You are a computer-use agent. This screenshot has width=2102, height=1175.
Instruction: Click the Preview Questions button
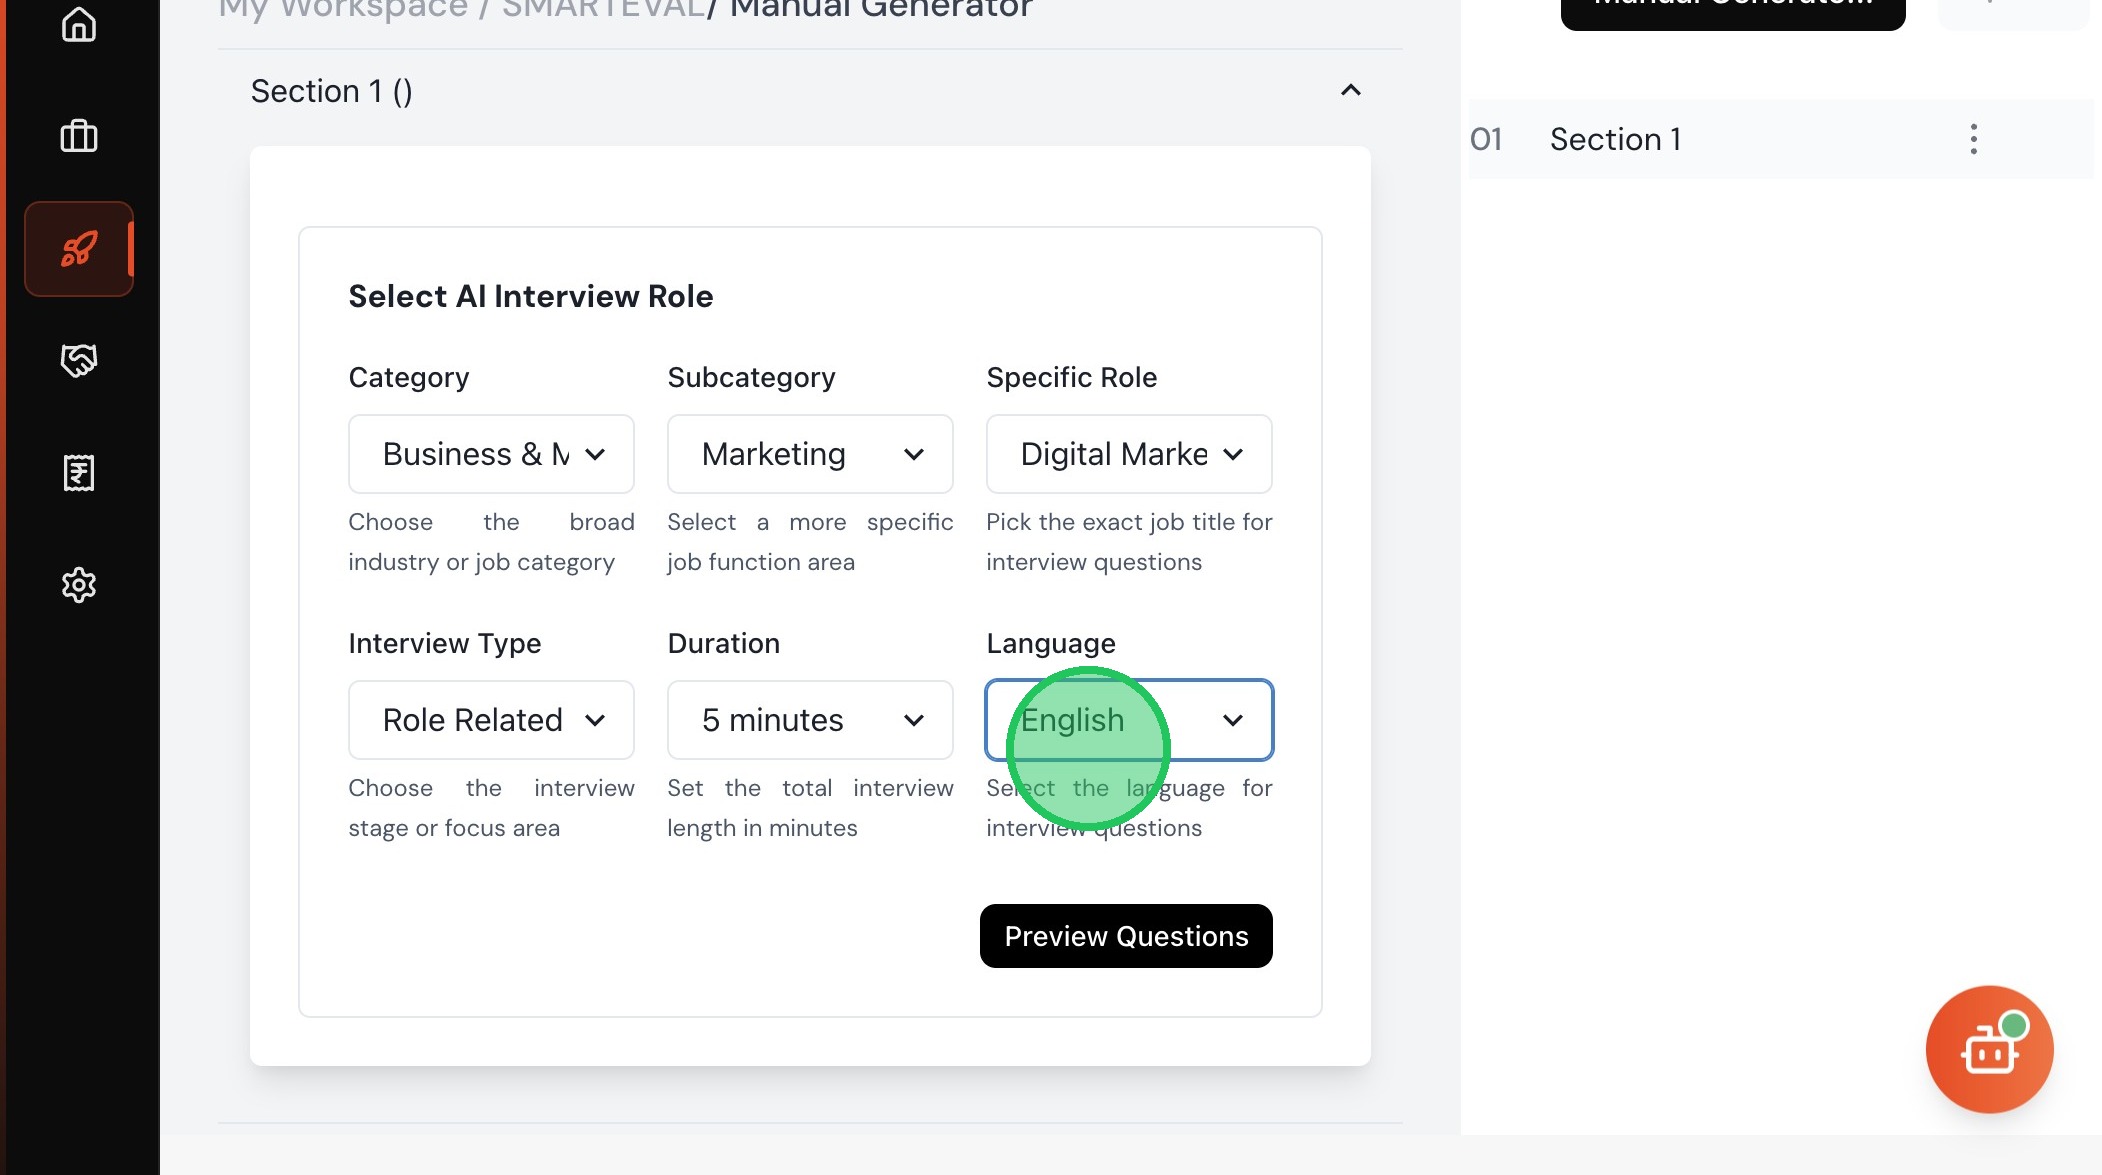(x=1126, y=936)
